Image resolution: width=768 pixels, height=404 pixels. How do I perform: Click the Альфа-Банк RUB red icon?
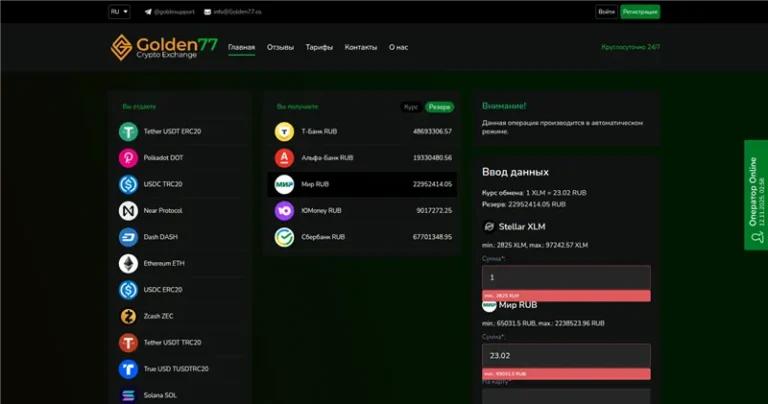coord(284,158)
